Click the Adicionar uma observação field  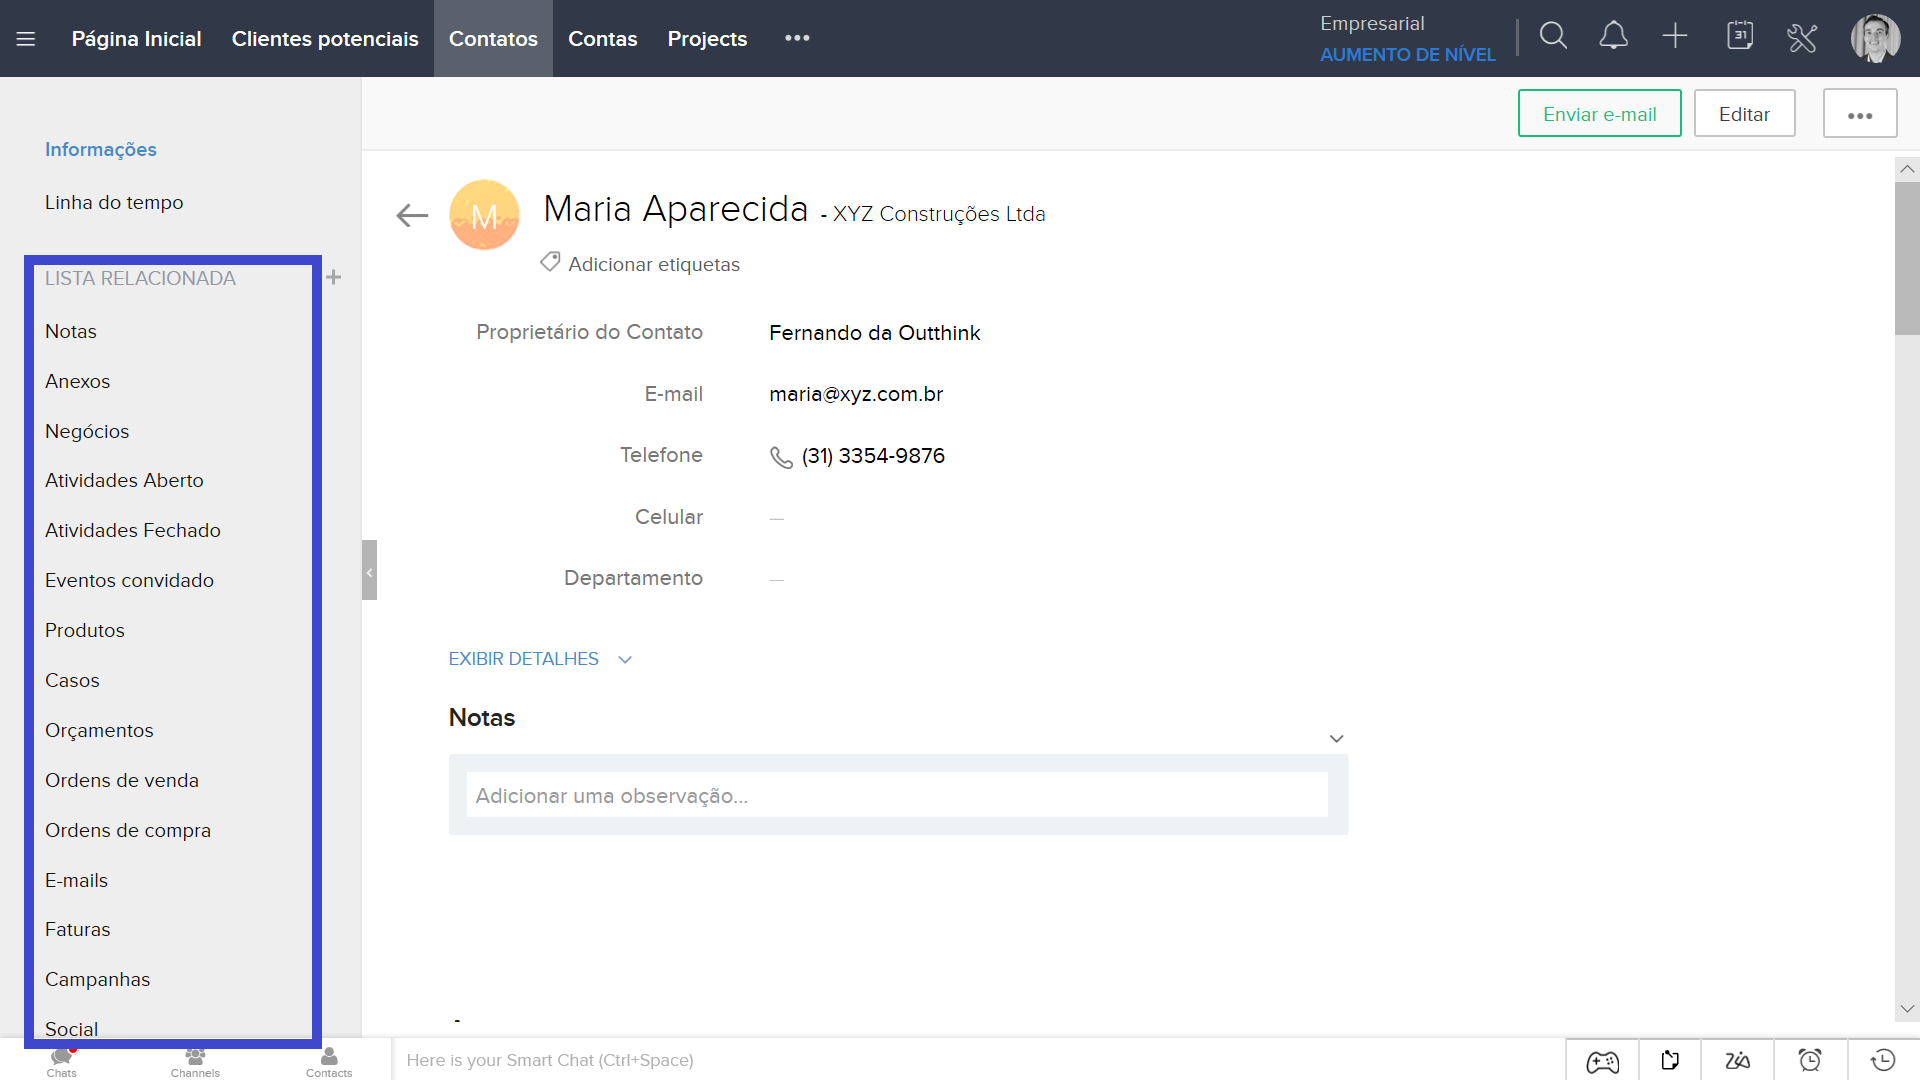point(897,796)
